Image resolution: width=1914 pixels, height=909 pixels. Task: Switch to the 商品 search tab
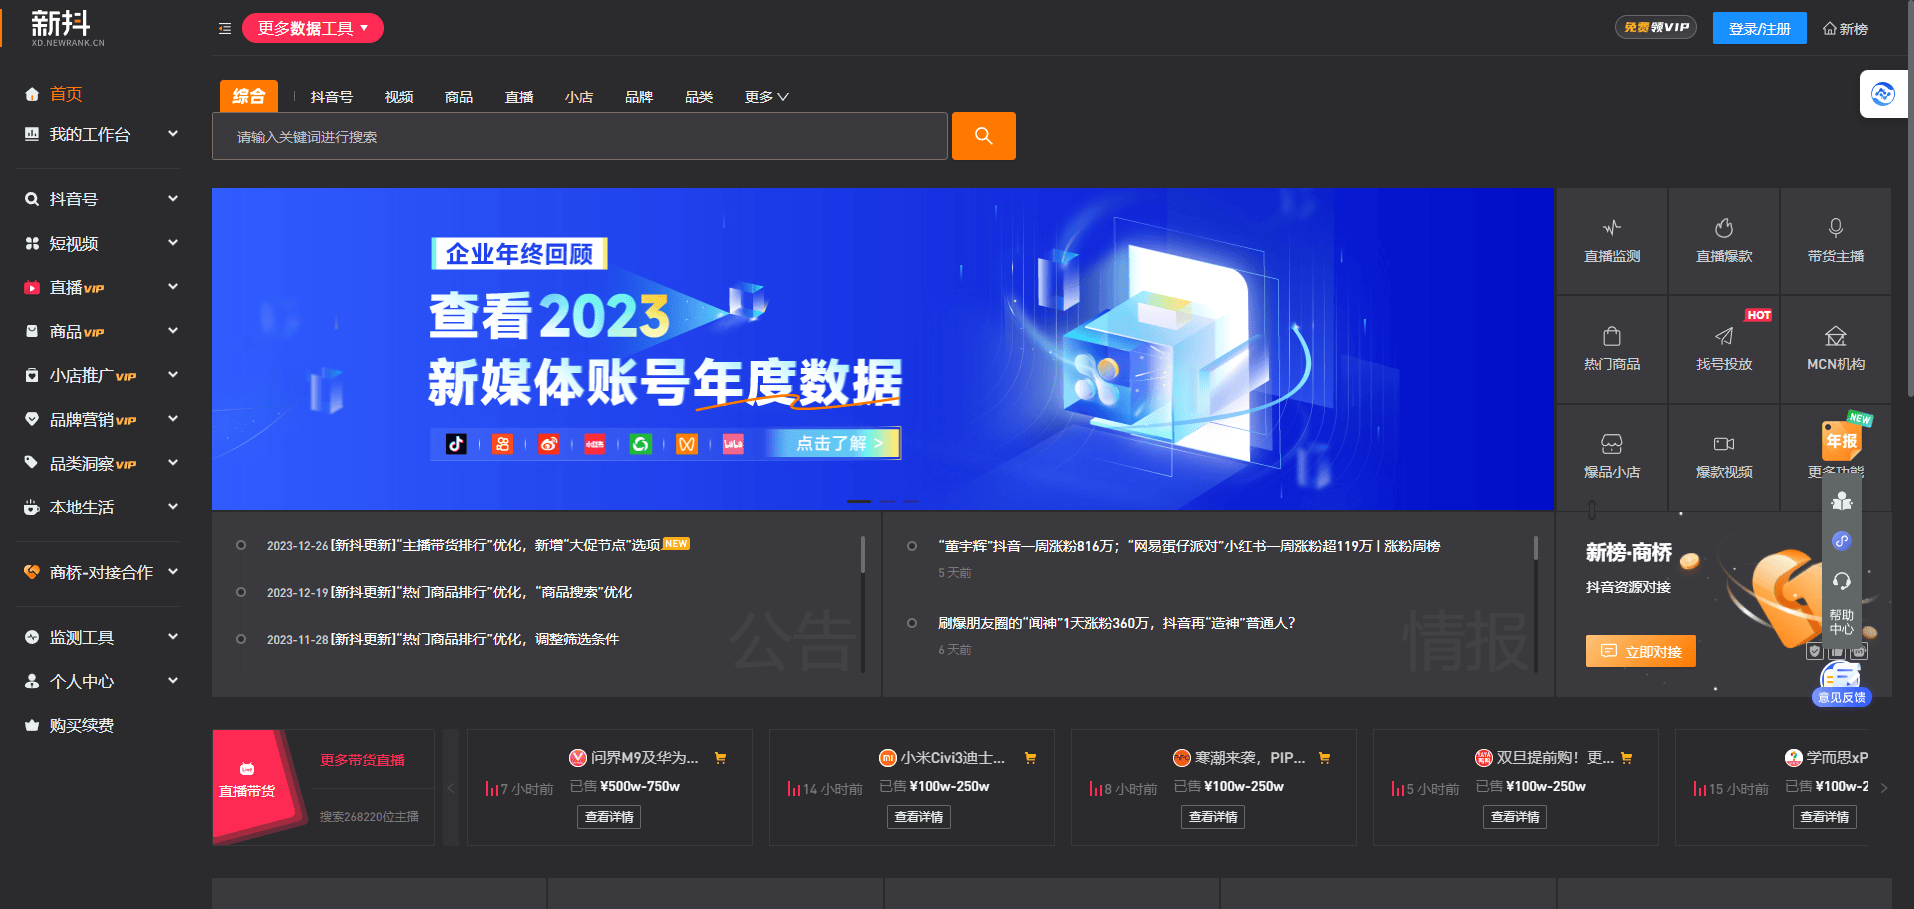(x=458, y=96)
